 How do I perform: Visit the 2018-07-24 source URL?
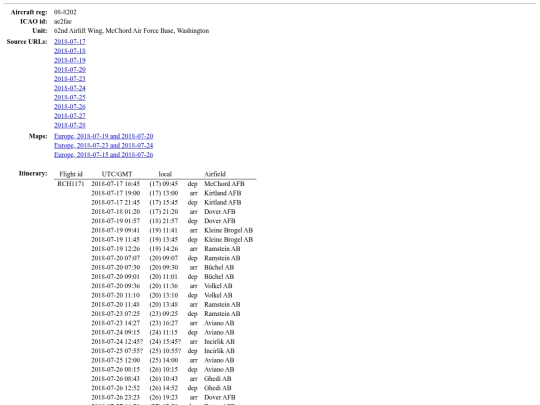[x=70, y=88]
